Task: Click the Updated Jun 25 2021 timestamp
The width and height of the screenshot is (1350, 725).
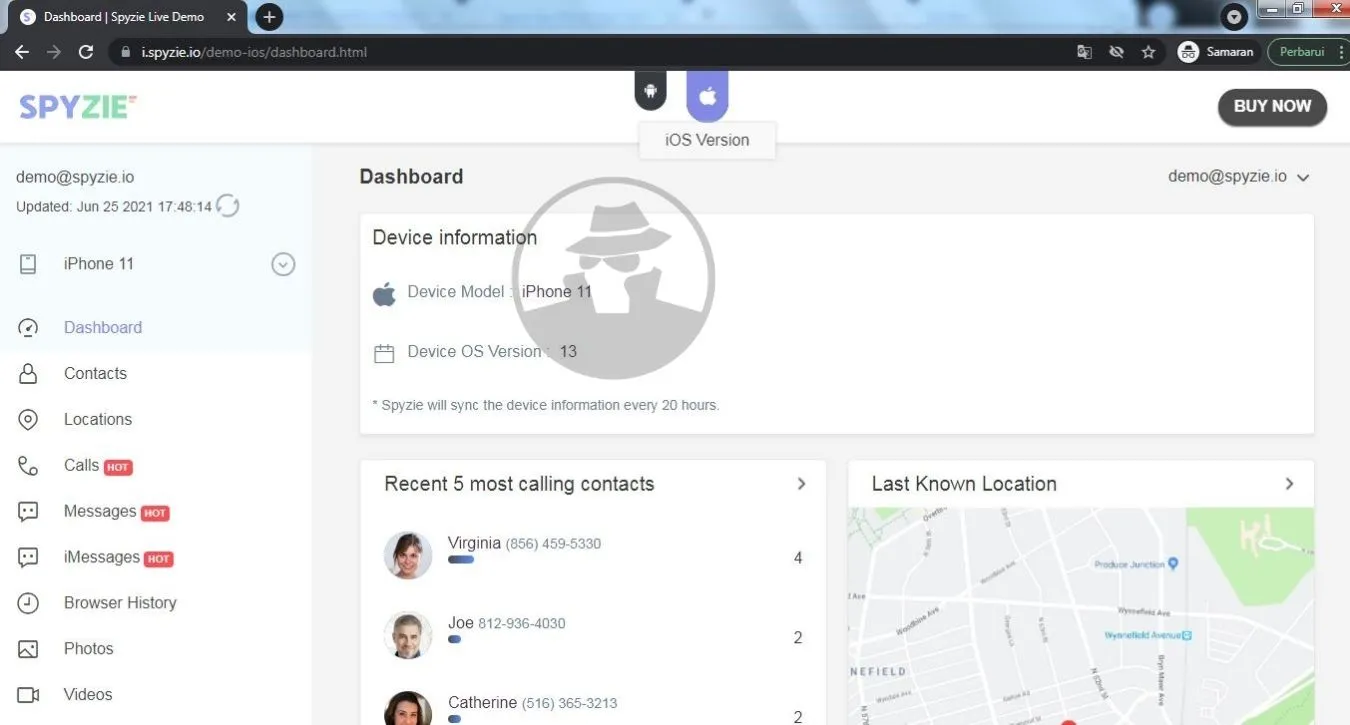Action: click(x=114, y=207)
